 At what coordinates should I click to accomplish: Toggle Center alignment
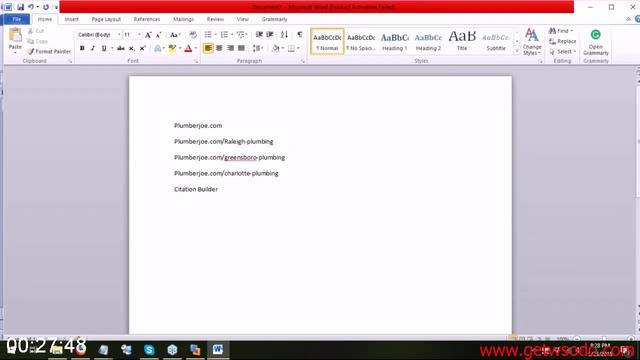coord(219,49)
